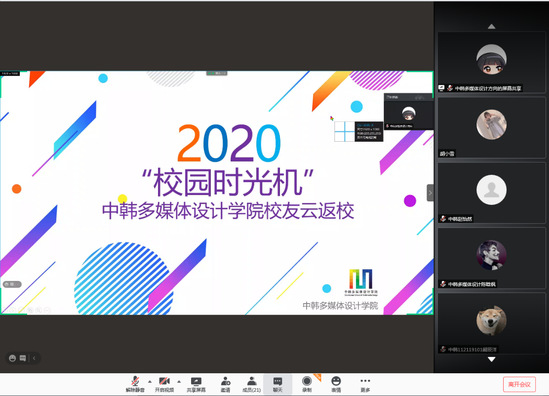
Task: Open the emoji reactions (表情) icon
Action: click(336, 384)
